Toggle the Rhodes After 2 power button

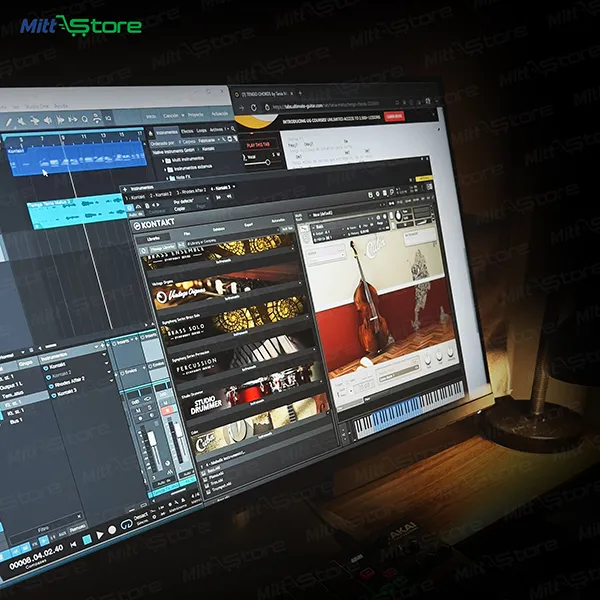coord(51,387)
